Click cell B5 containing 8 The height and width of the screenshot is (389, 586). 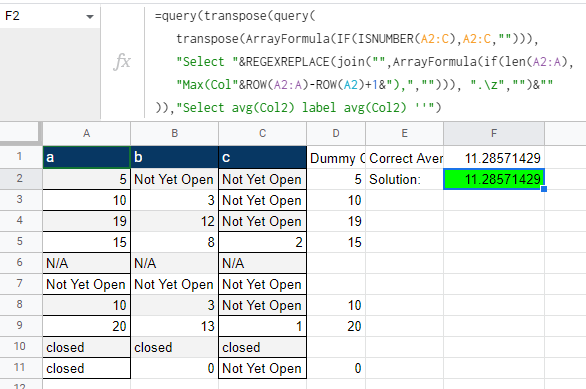pyautogui.click(x=175, y=242)
